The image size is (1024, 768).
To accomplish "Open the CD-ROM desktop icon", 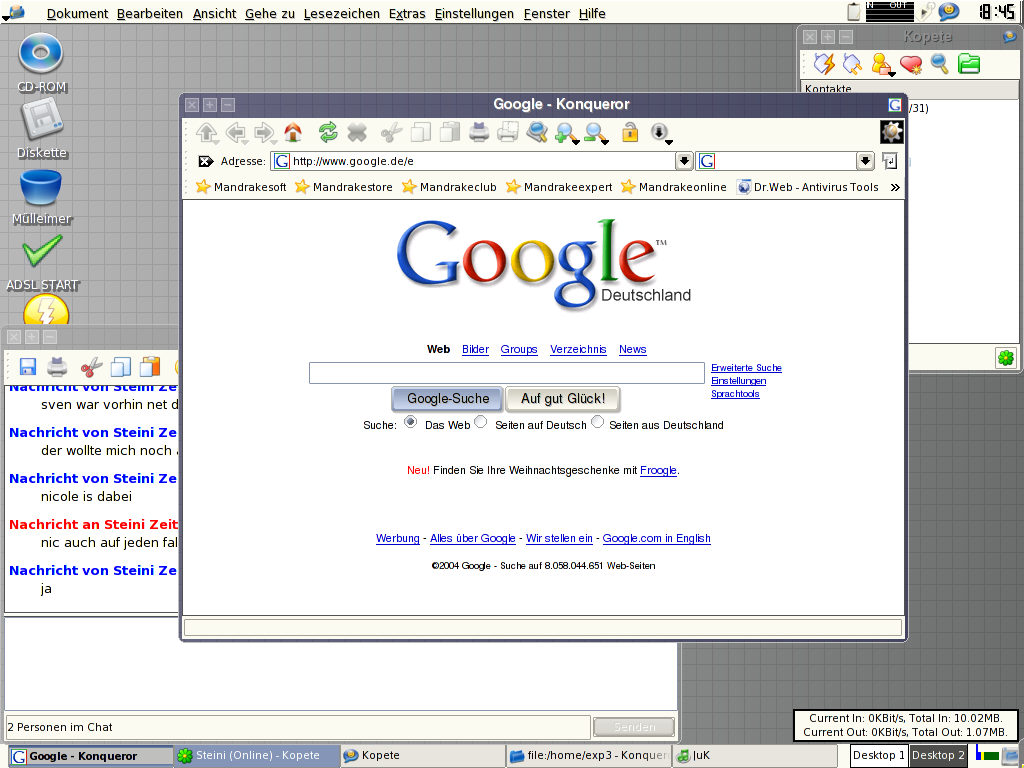I will (41, 63).
